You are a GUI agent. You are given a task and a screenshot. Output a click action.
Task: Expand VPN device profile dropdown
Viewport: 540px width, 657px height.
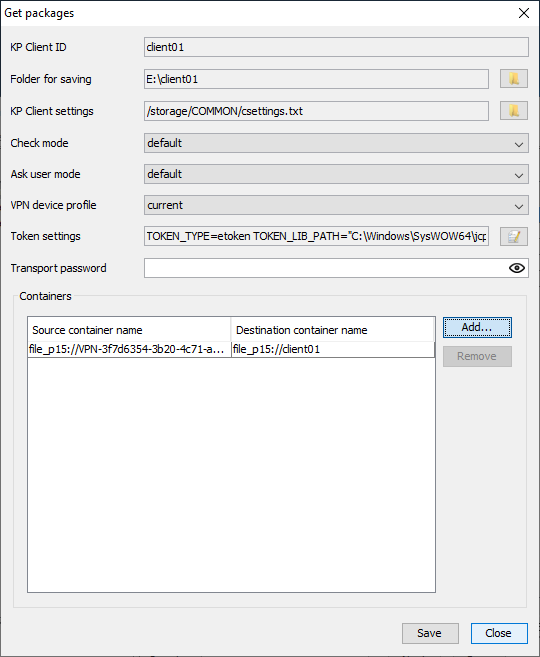(x=336, y=205)
